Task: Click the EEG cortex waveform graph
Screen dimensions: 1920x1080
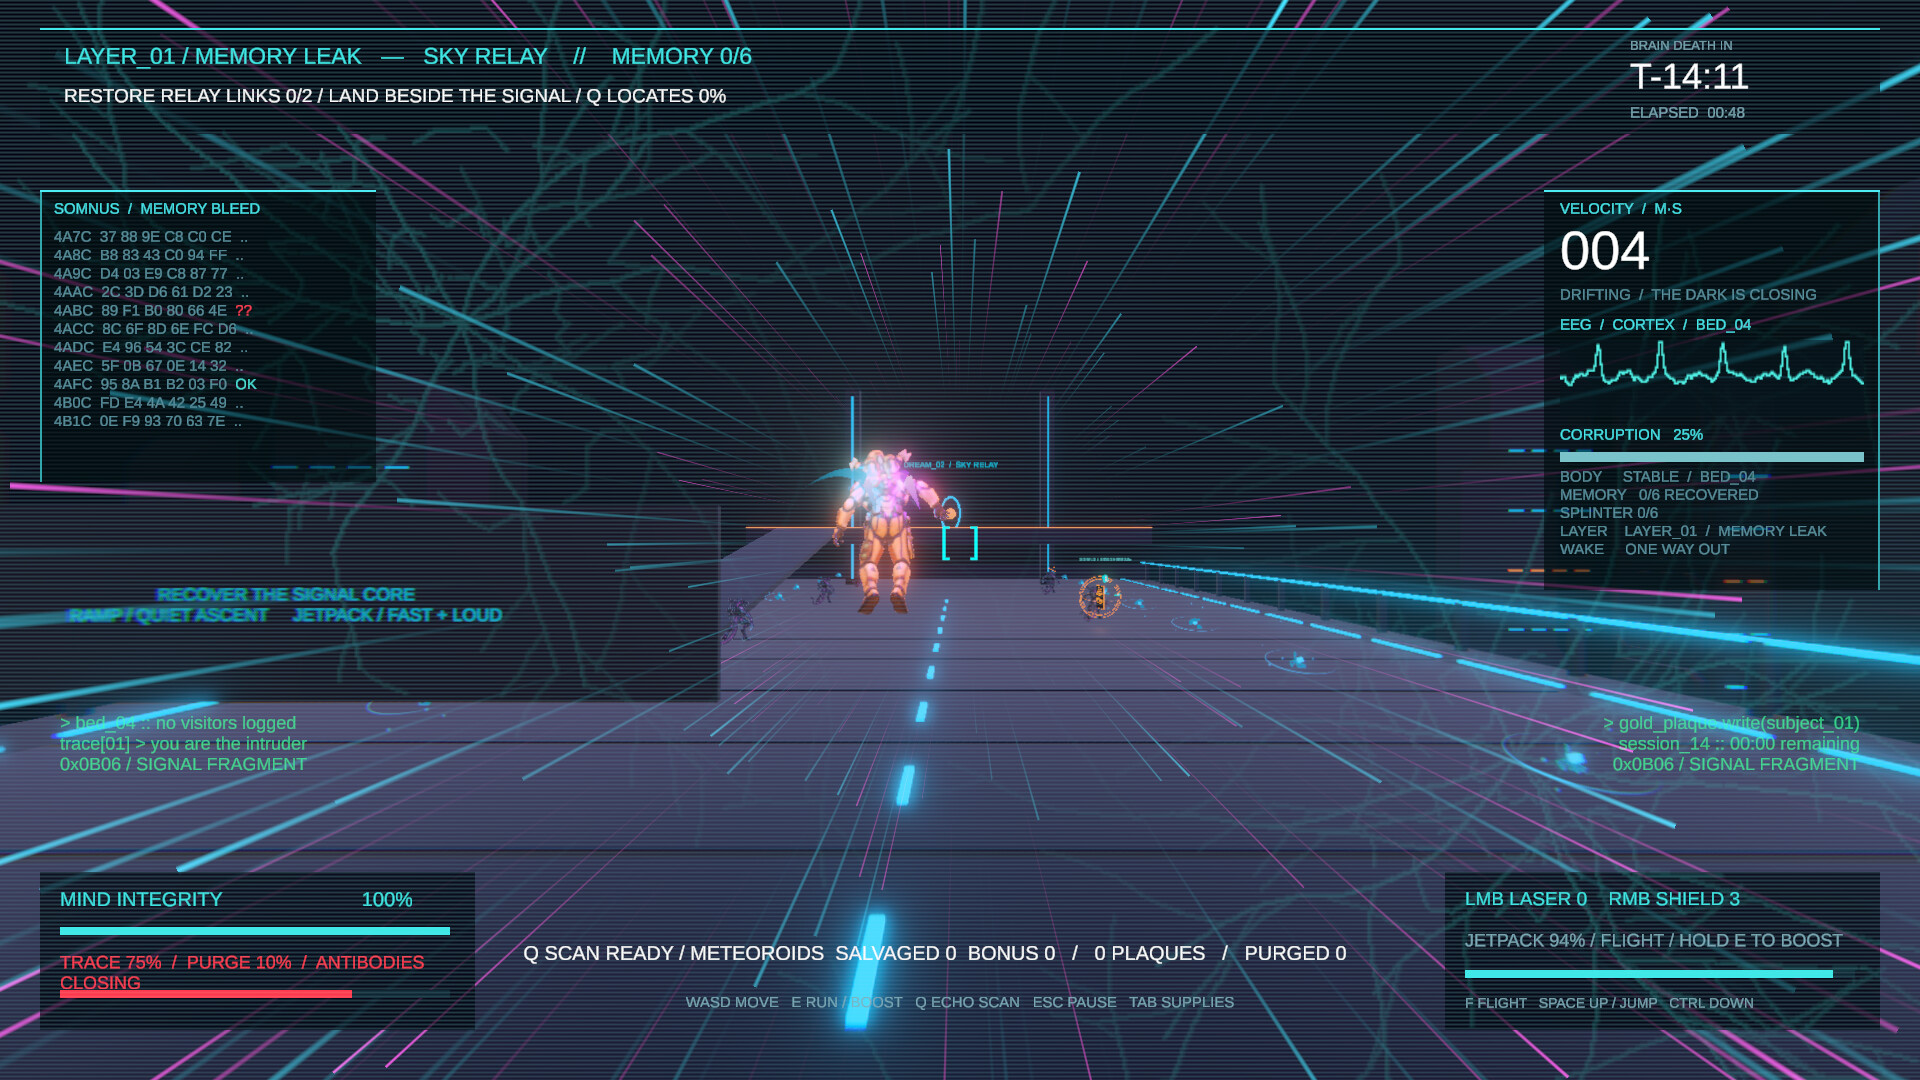Action: 1711,363
